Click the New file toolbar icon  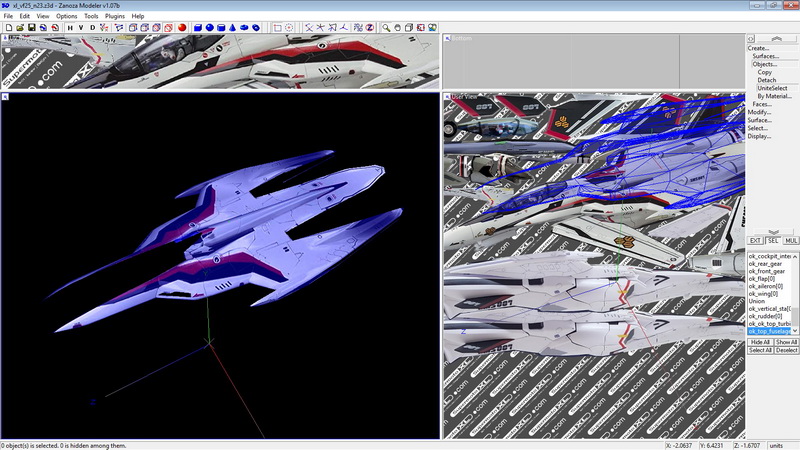(x=9, y=28)
